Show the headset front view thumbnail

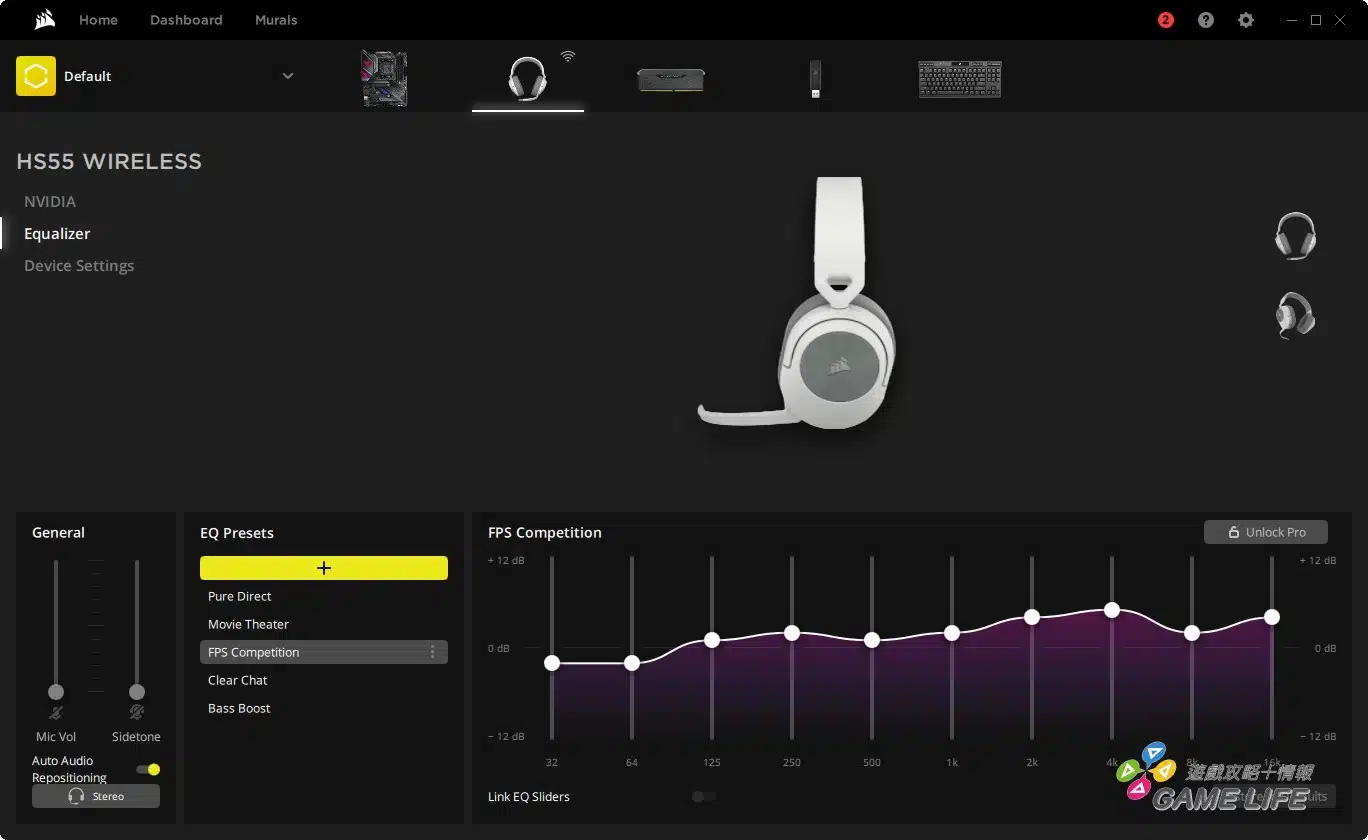point(1295,236)
